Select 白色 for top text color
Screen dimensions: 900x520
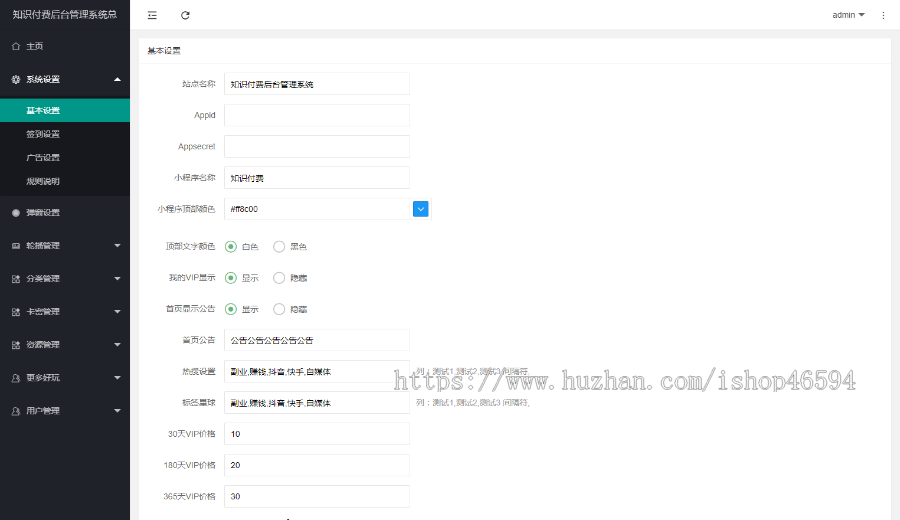coord(231,247)
